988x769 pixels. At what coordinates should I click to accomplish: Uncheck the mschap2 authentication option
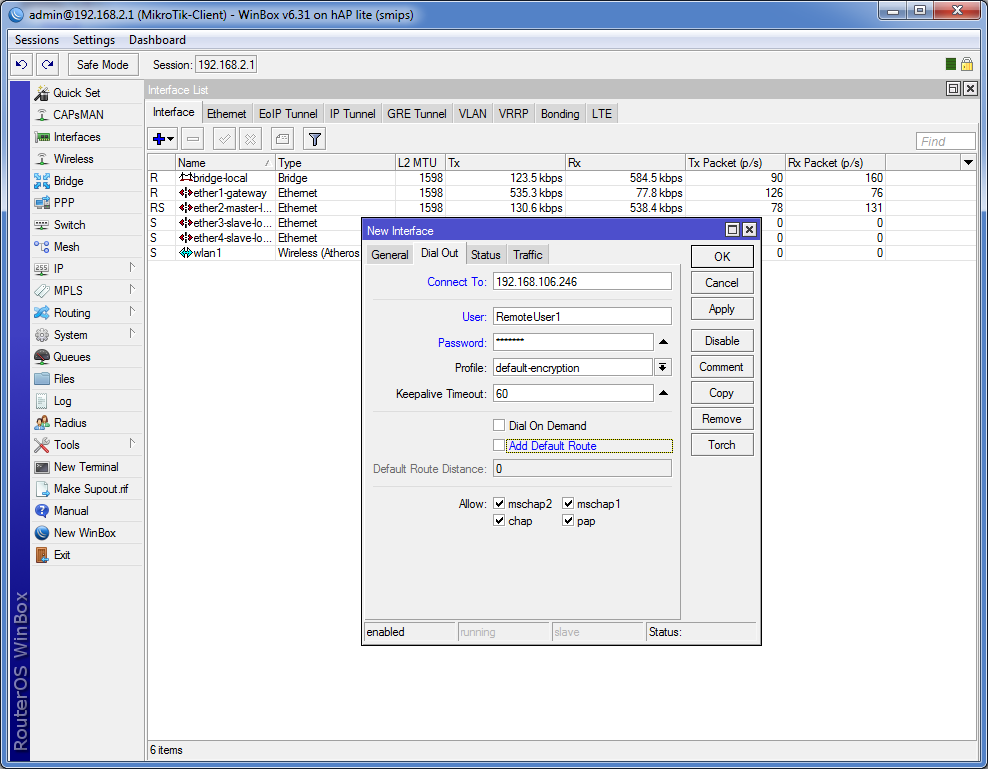click(x=500, y=504)
